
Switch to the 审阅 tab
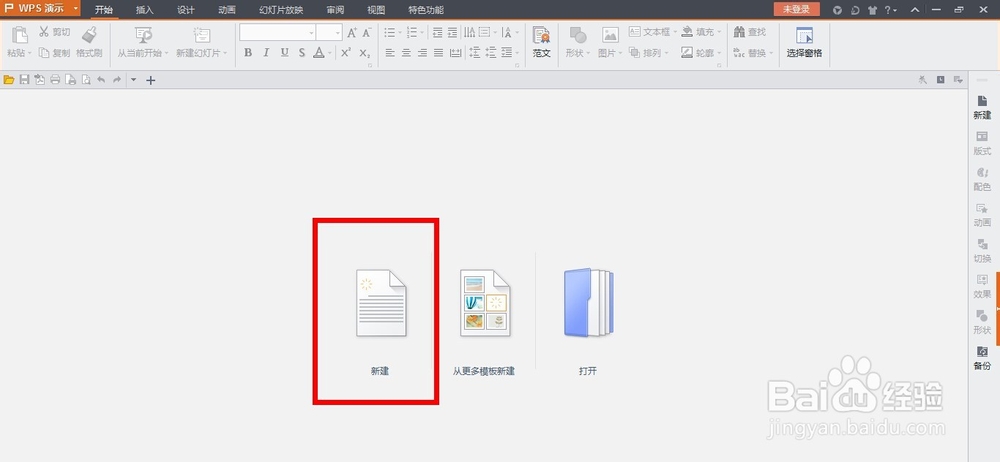click(335, 10)
